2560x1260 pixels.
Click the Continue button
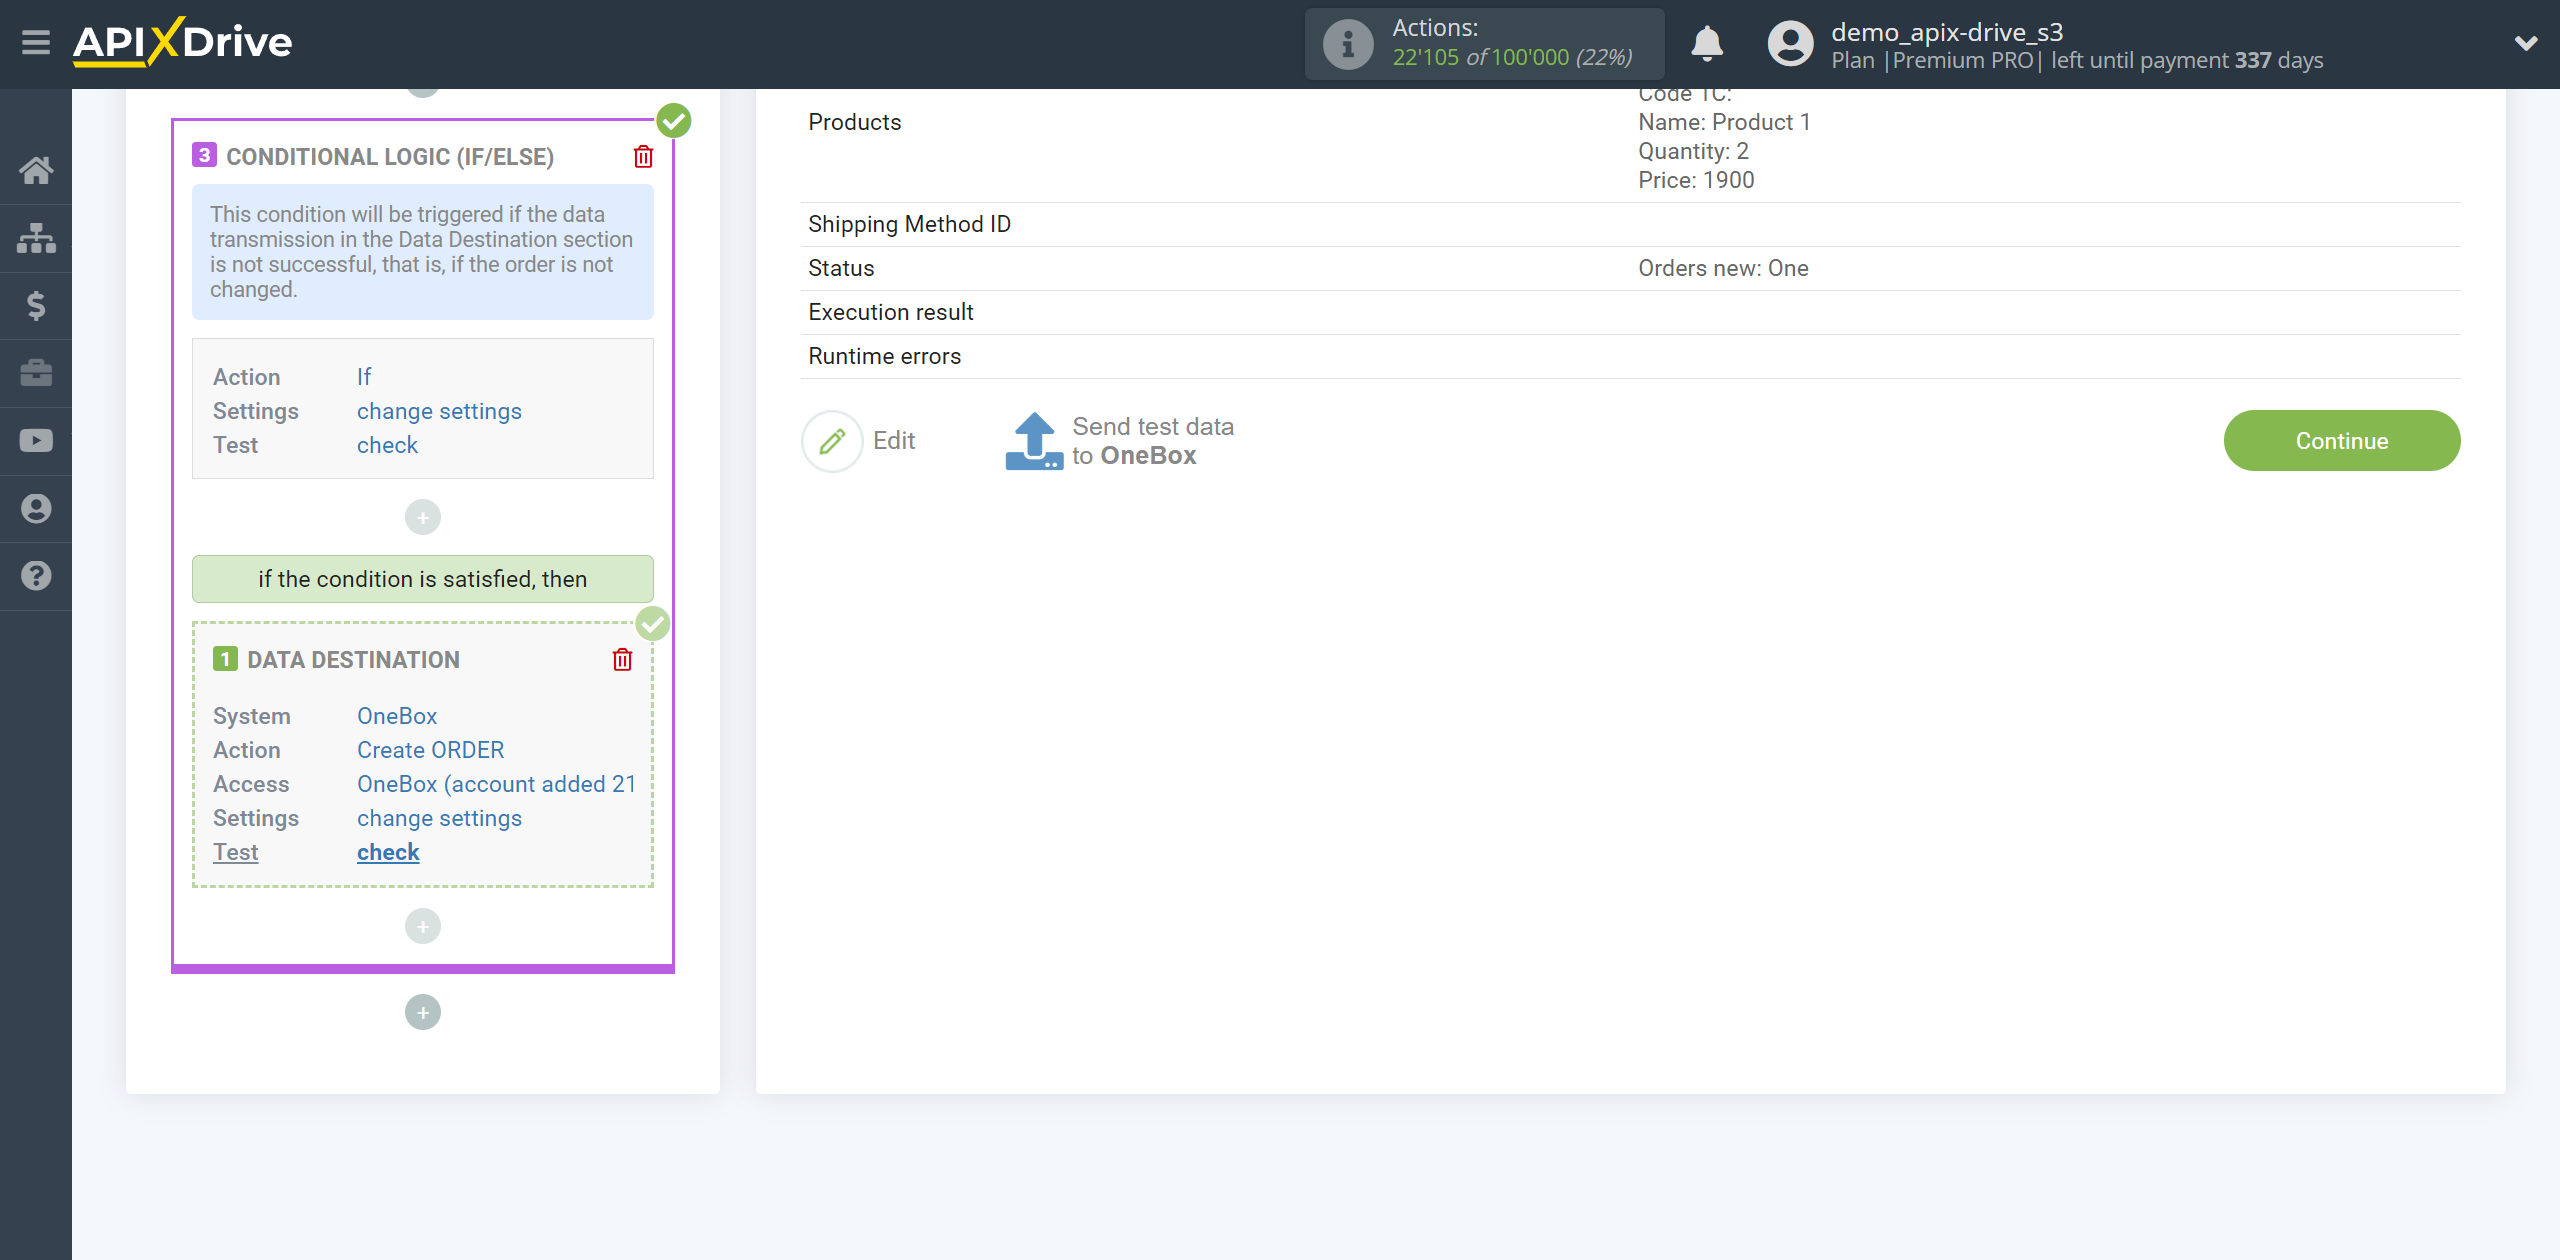click(2341, 441)
